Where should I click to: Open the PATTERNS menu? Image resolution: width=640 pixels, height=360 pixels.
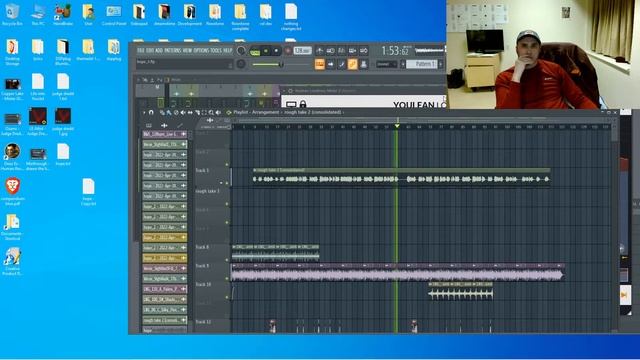coord(172,50)
